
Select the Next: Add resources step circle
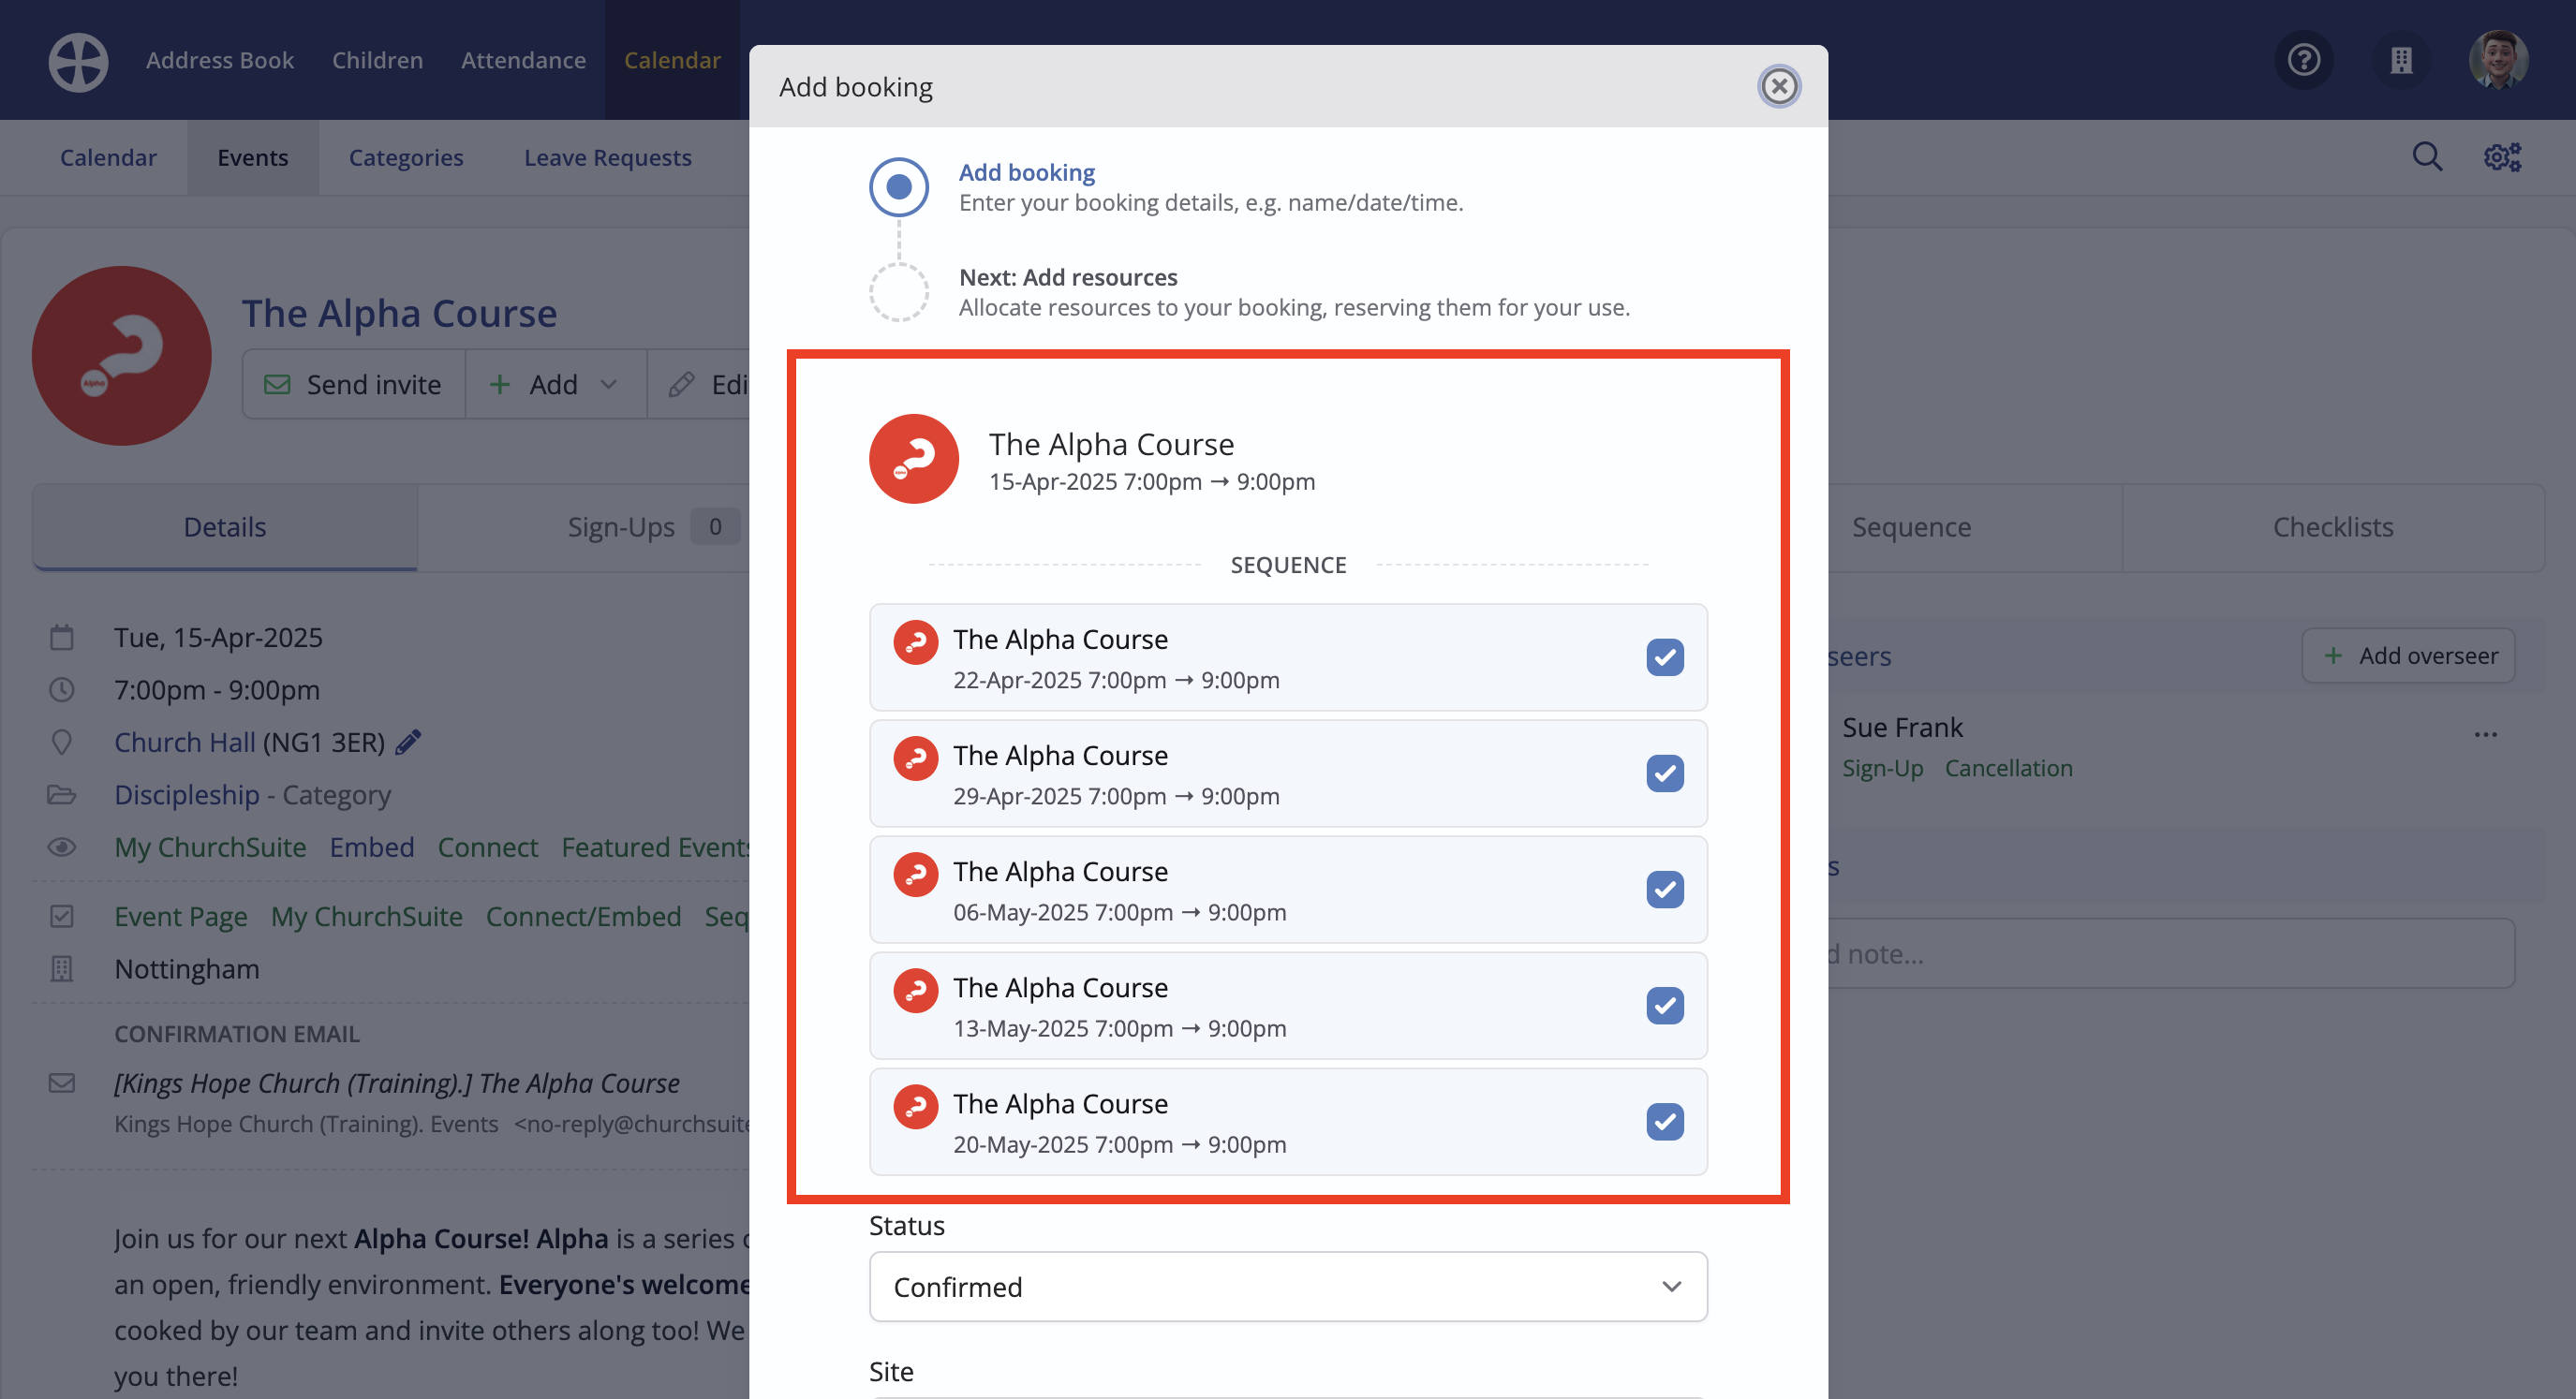[899, 292]
